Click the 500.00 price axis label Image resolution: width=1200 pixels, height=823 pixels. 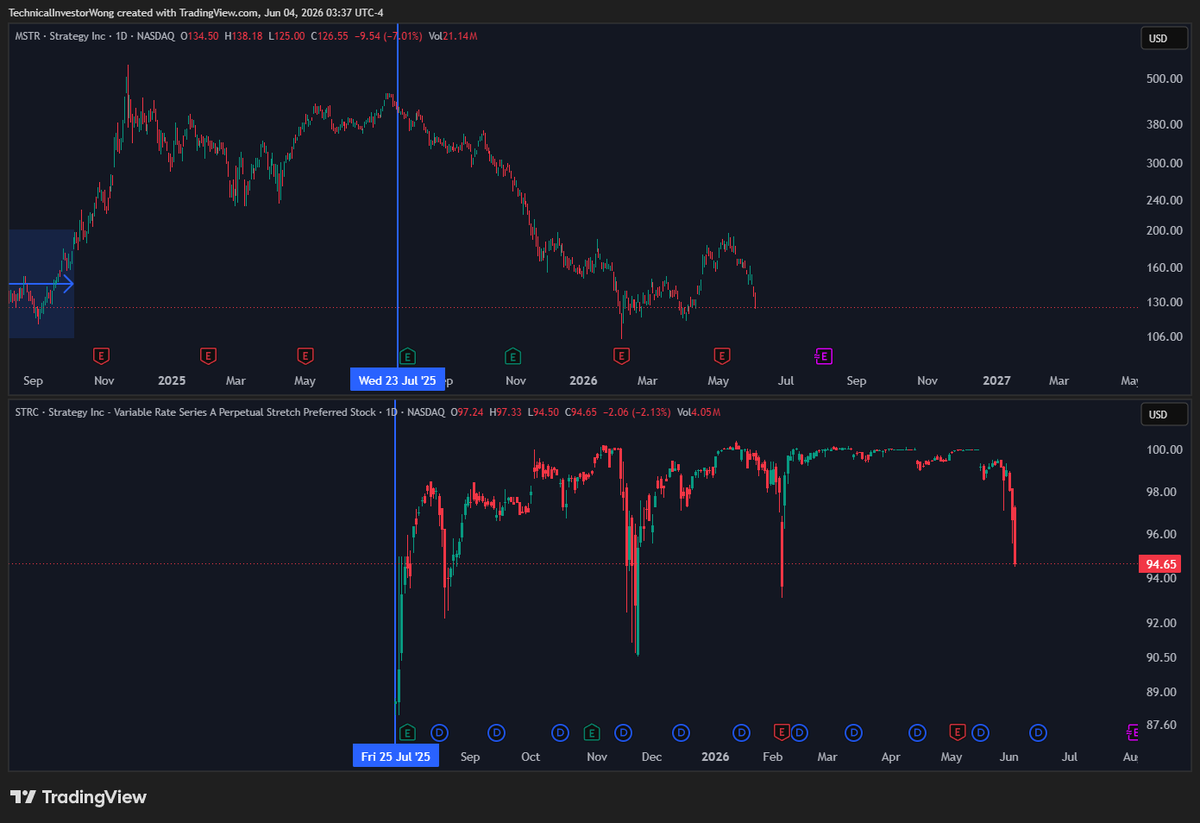point(1163,78)
